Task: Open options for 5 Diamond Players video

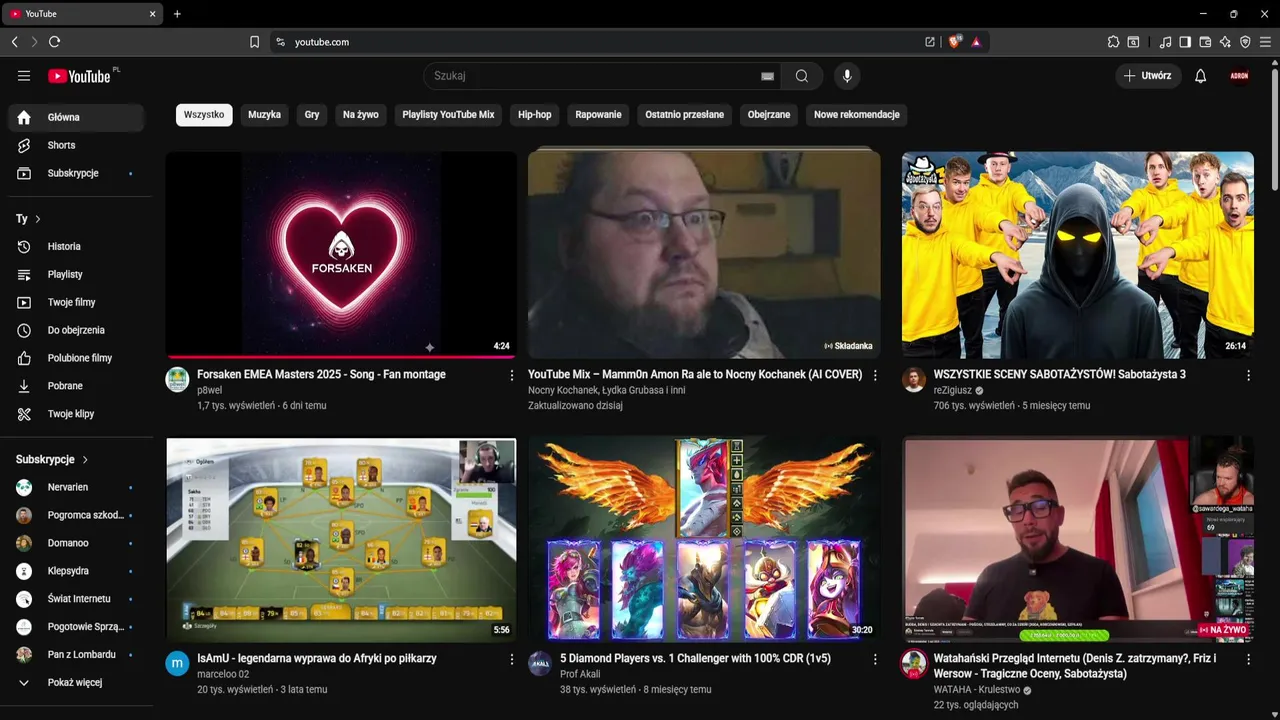Action: (x=875, y=660)
